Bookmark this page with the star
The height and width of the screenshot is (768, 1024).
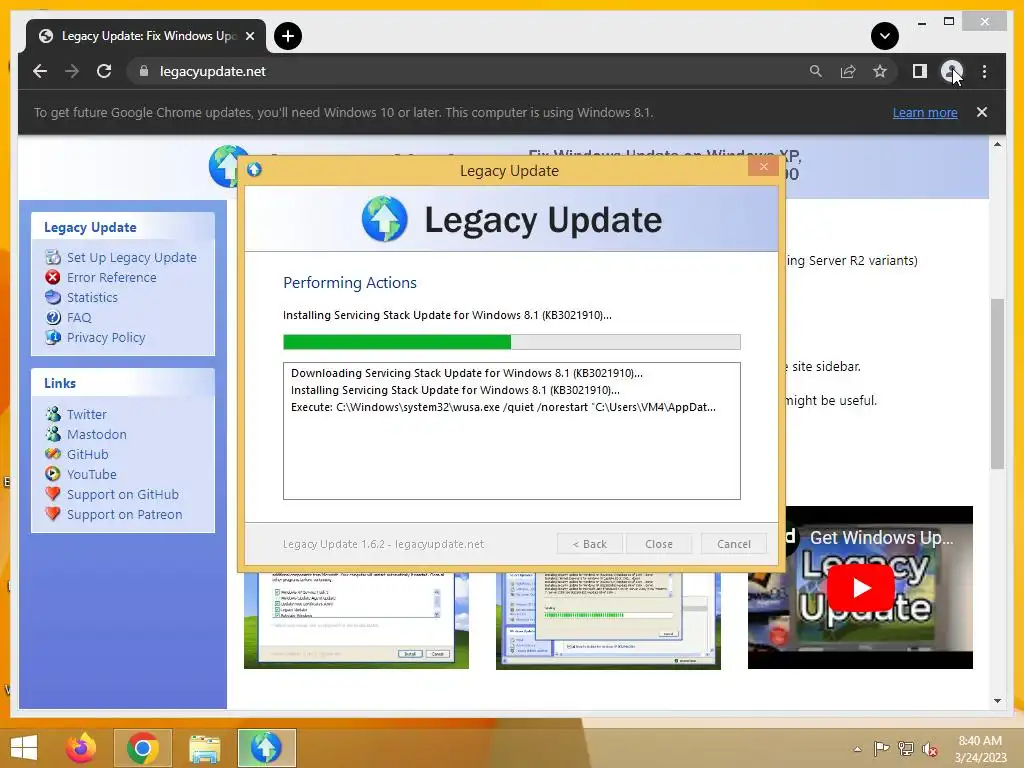880,71
